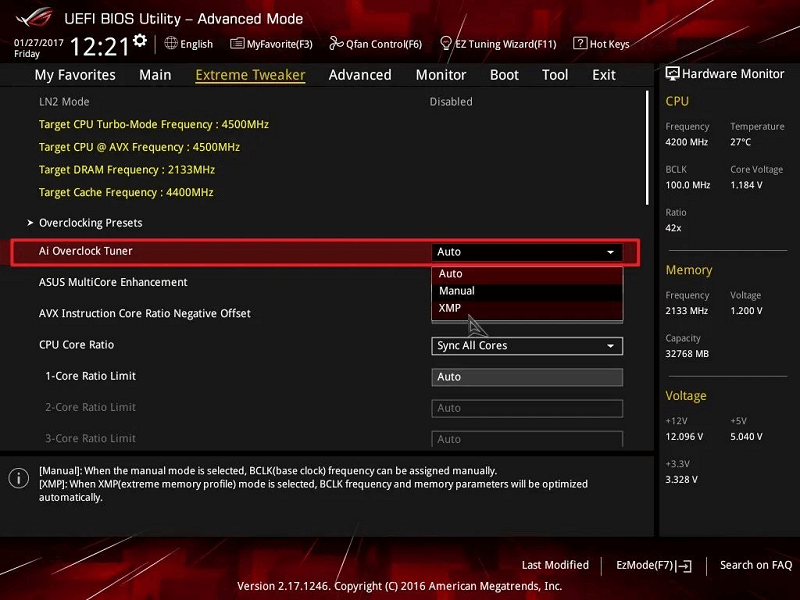Open MyFavorite(F3) from the top toolbar
This screenshot has height=600, width=800.
coord(271,44)
